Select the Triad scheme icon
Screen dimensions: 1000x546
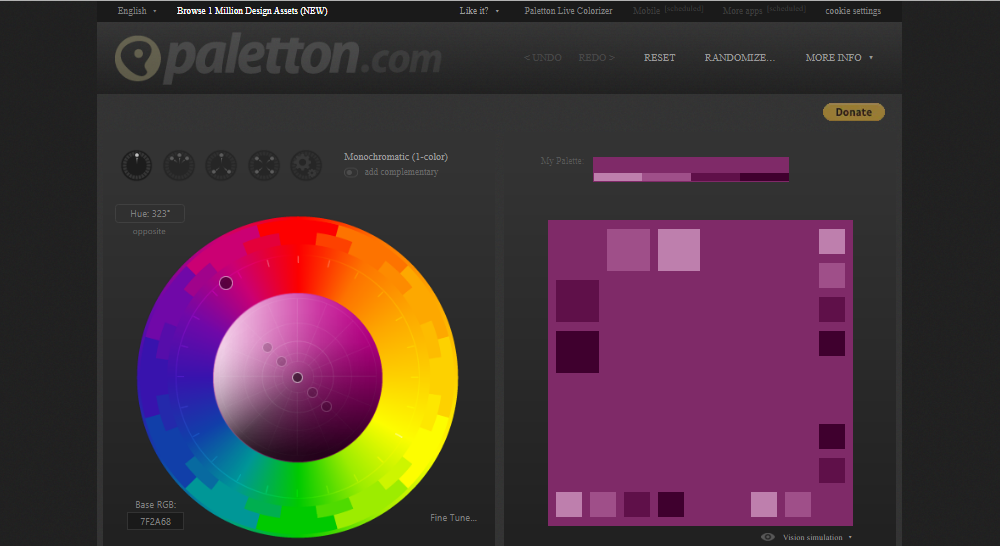coord(221,166)
